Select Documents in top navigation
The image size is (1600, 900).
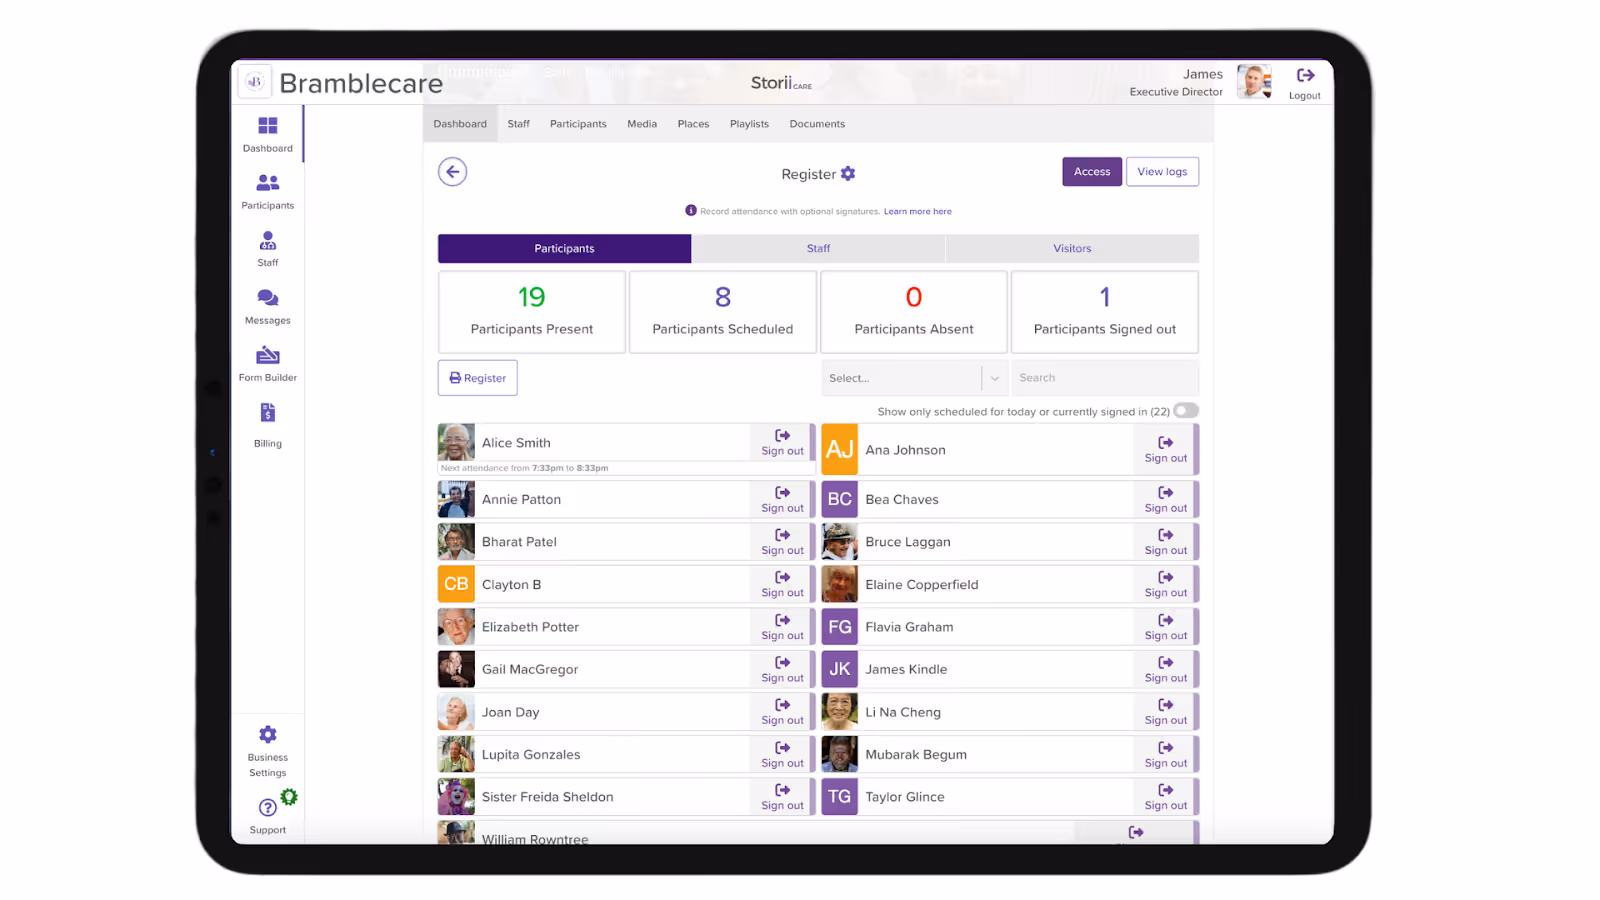coord(817,124)
